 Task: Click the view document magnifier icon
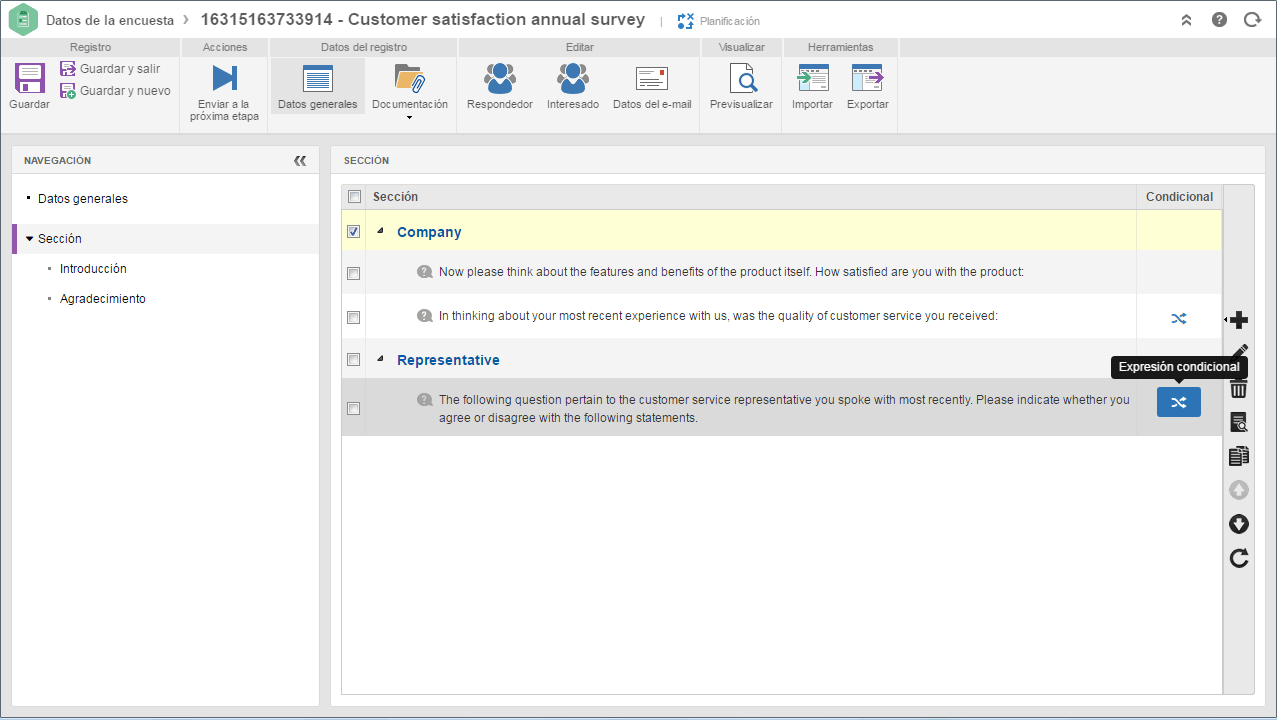tap(1239, 423)
